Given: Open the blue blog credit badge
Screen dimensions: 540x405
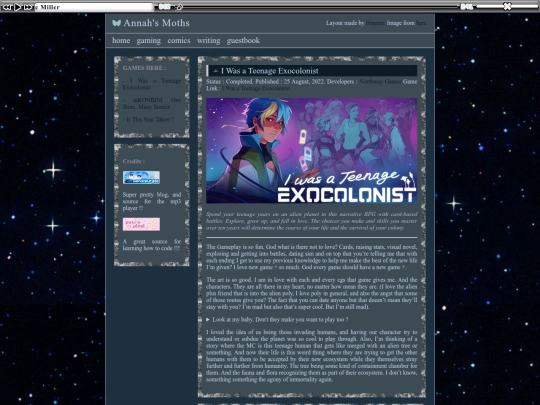Looking at the screenshot, I should click(141, 177).
